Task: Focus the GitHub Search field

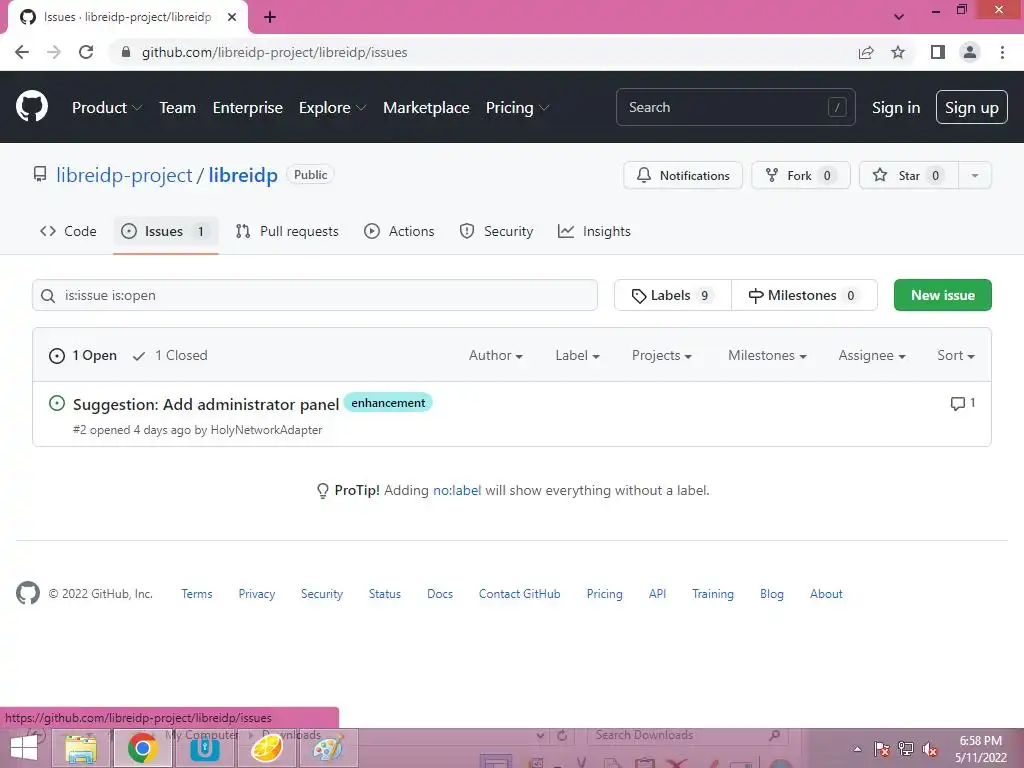Action: 735,107
